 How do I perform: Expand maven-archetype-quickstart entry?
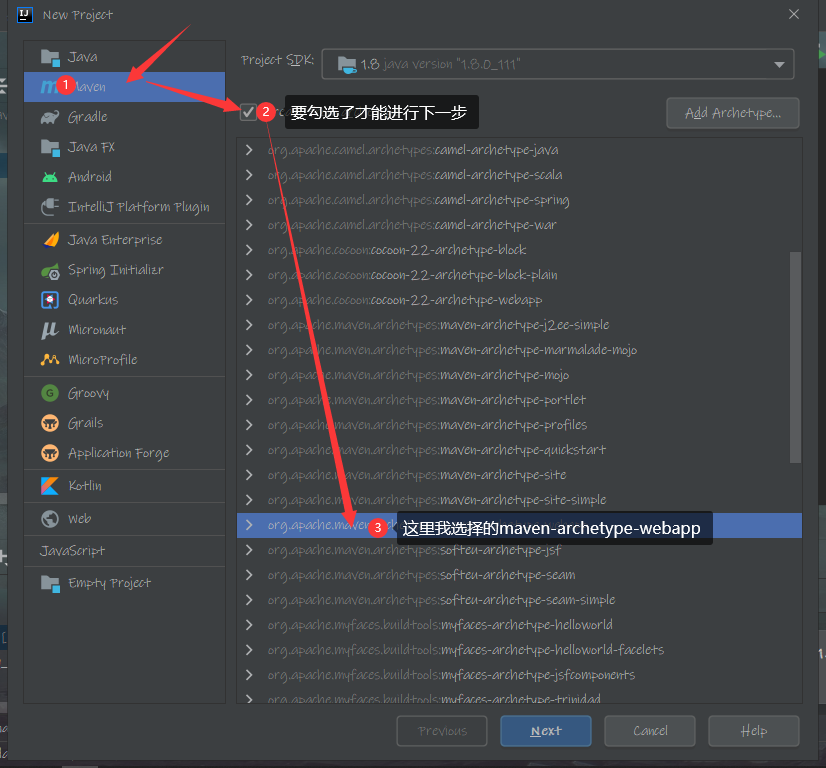click(x=249, y=450)
